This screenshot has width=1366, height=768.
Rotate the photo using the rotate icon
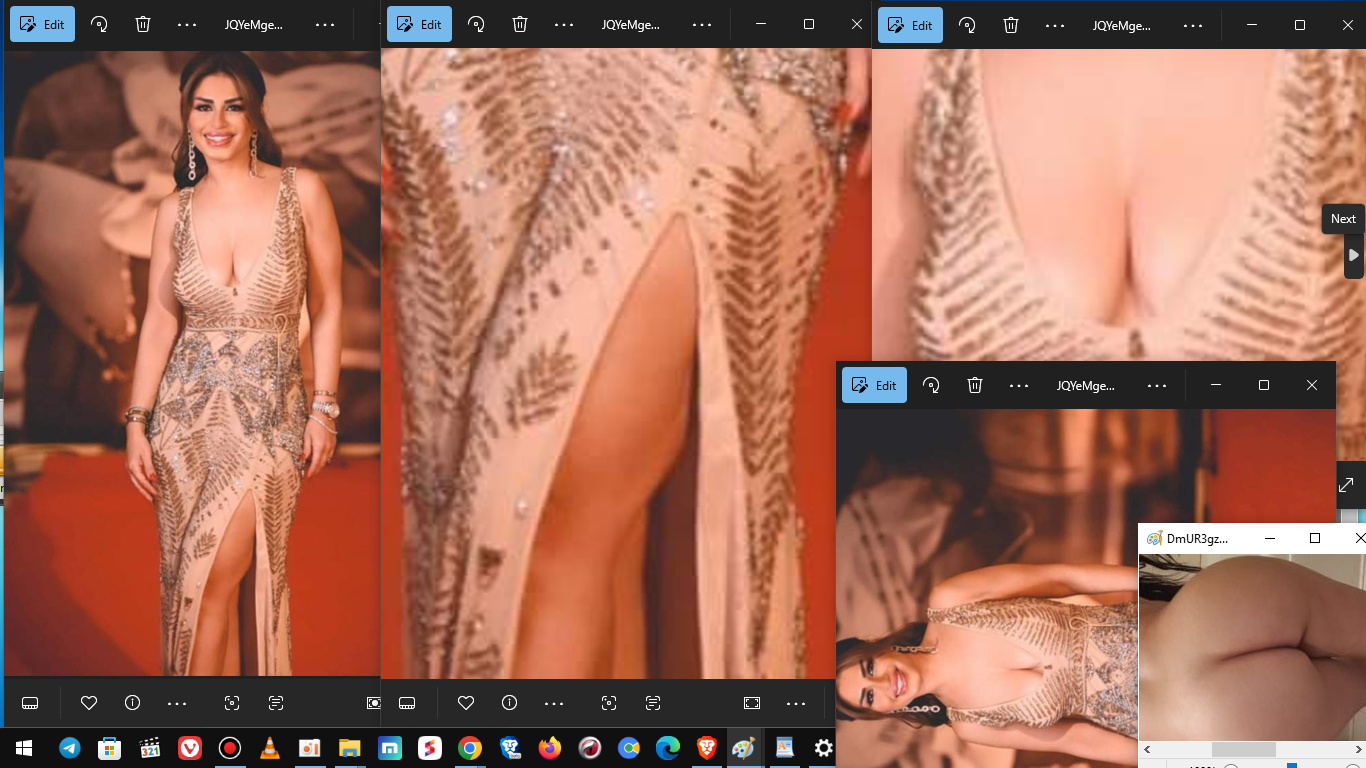[x=98, y=24]
